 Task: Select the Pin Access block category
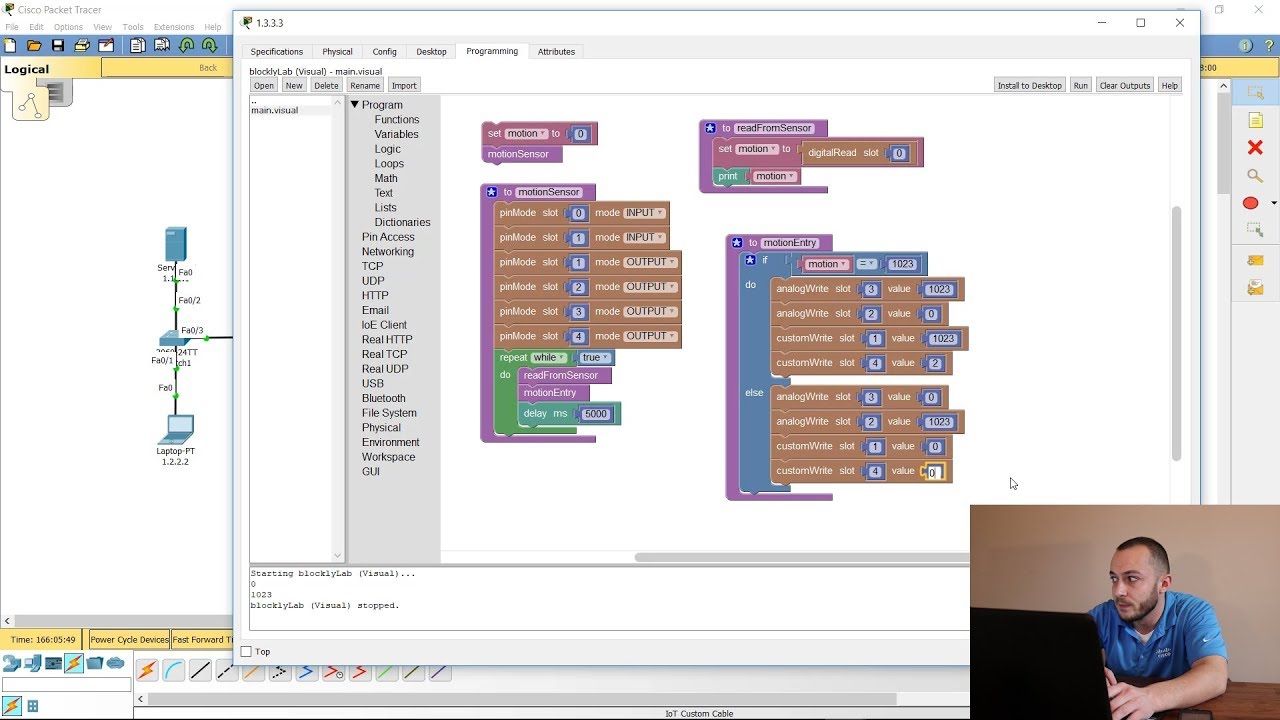click(x=388, y=237)
